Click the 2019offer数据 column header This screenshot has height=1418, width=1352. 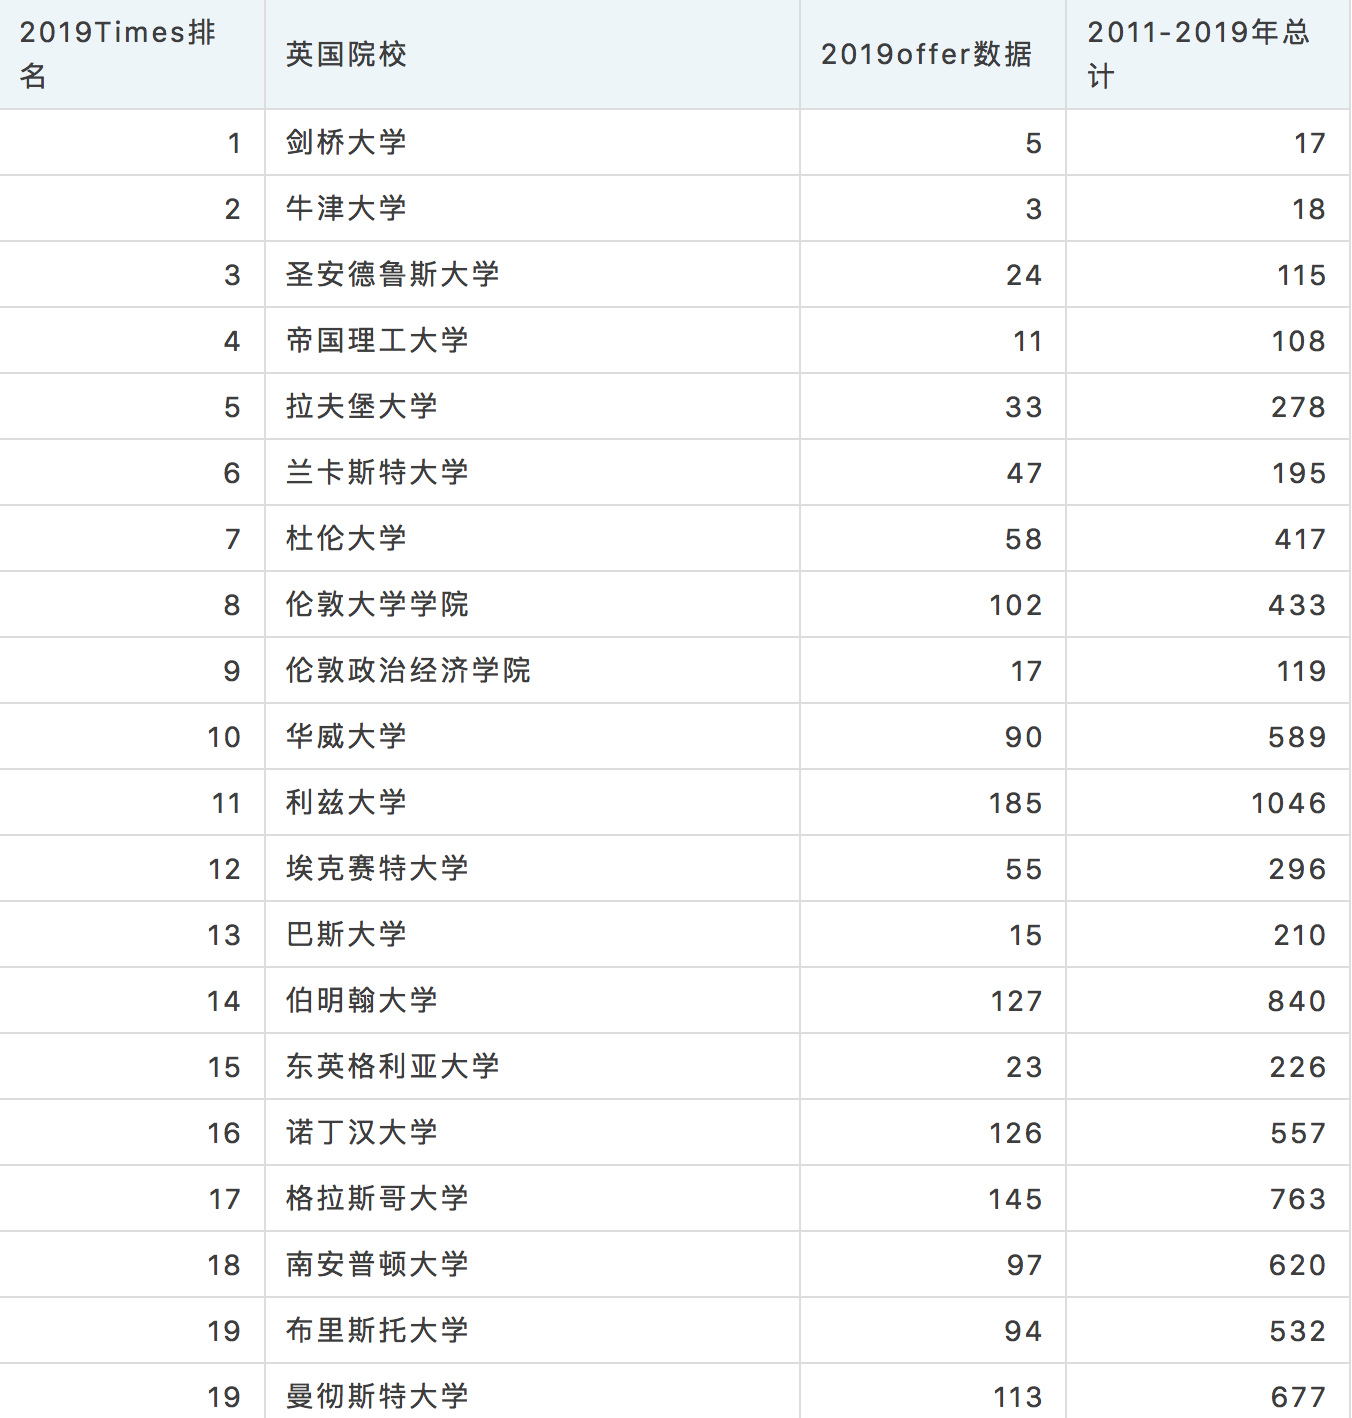(x=926, y=54)
